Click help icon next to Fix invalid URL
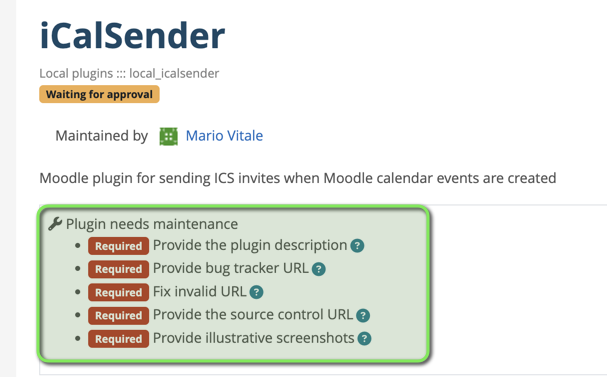607x377 pixels. 256,292
